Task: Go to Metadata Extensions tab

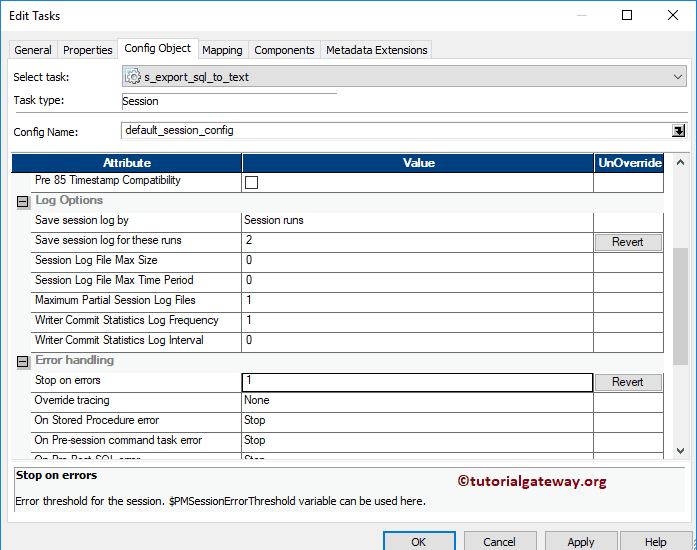Action: [x=377, y=50]
